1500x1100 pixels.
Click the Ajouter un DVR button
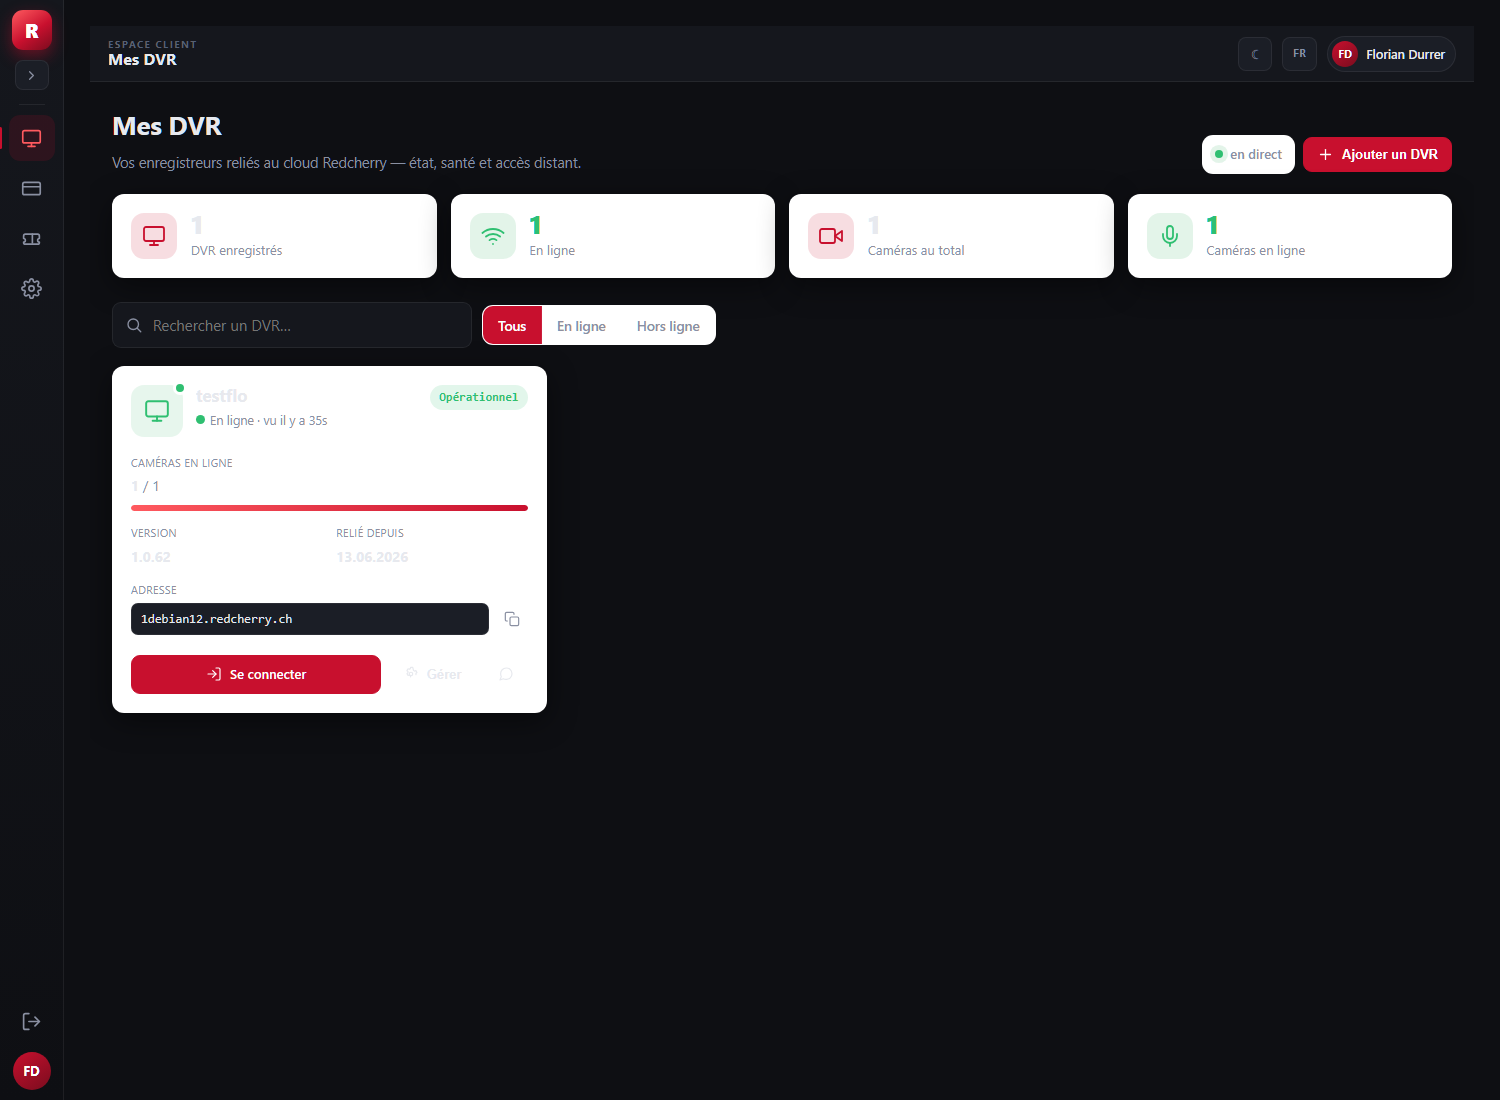tap(1377, 154)
